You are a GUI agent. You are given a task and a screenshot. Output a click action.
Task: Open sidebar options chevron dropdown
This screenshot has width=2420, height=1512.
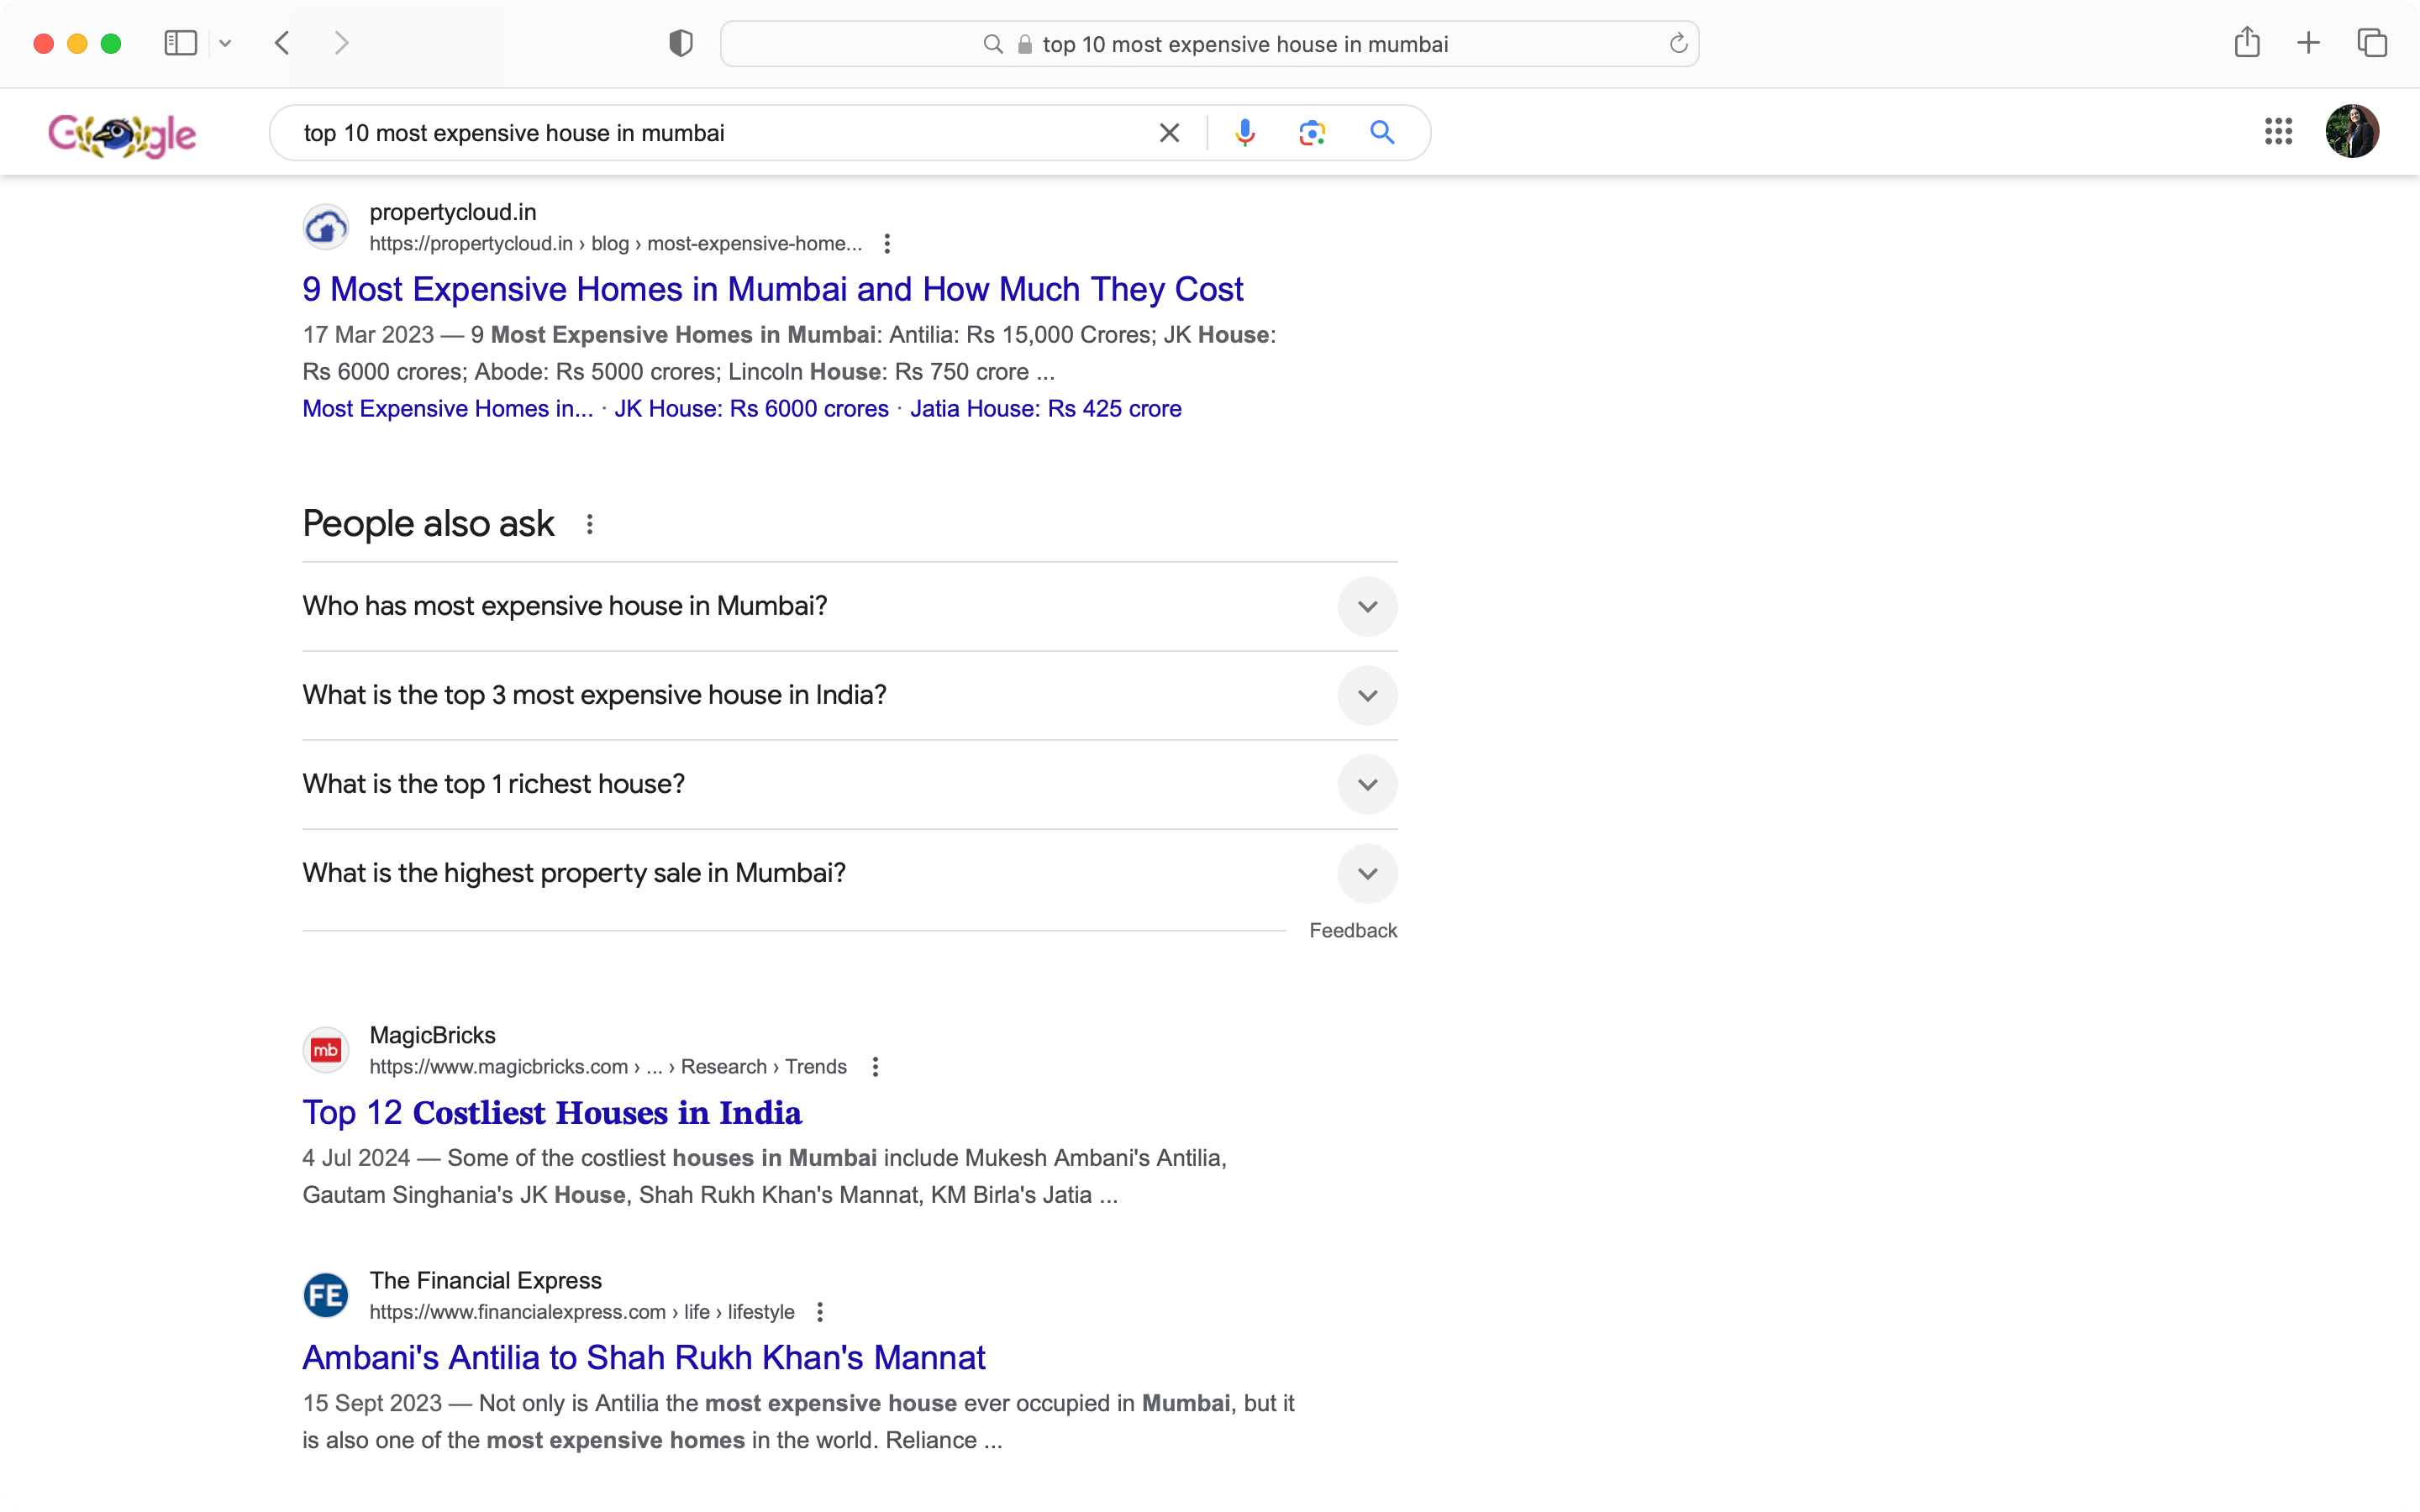[225, 44]
